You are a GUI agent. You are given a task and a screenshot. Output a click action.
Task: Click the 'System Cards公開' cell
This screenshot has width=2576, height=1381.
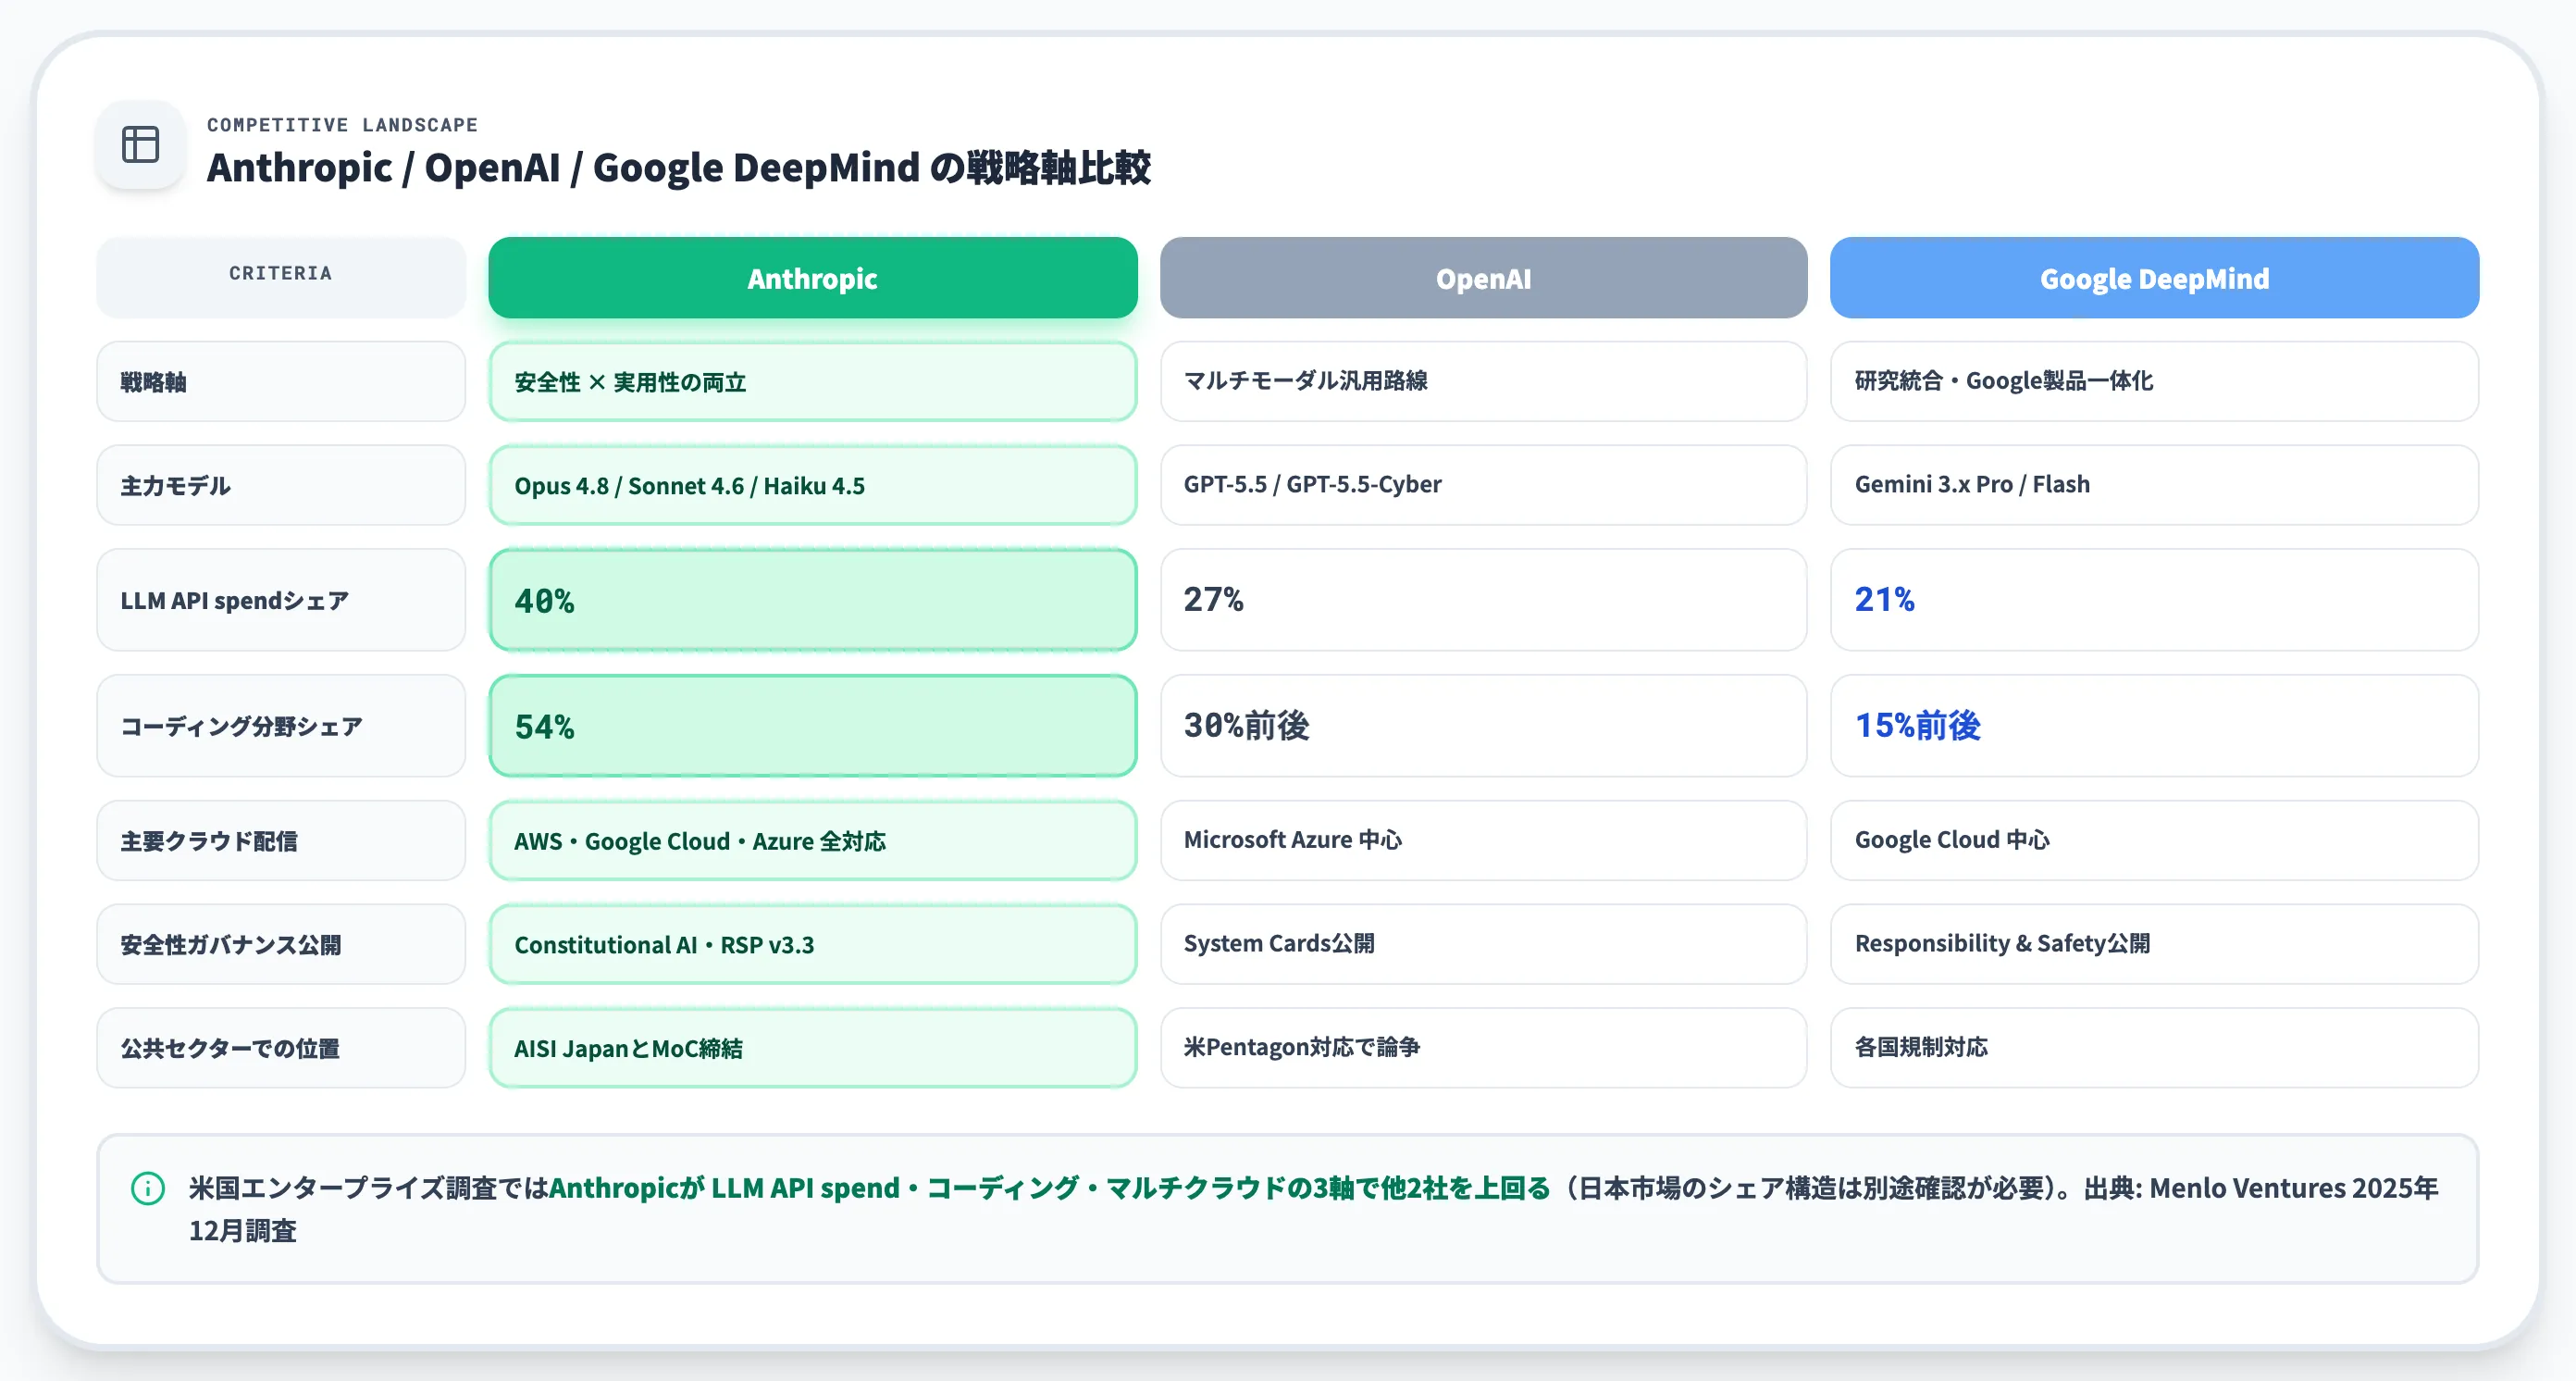[x=1483, y=944]
